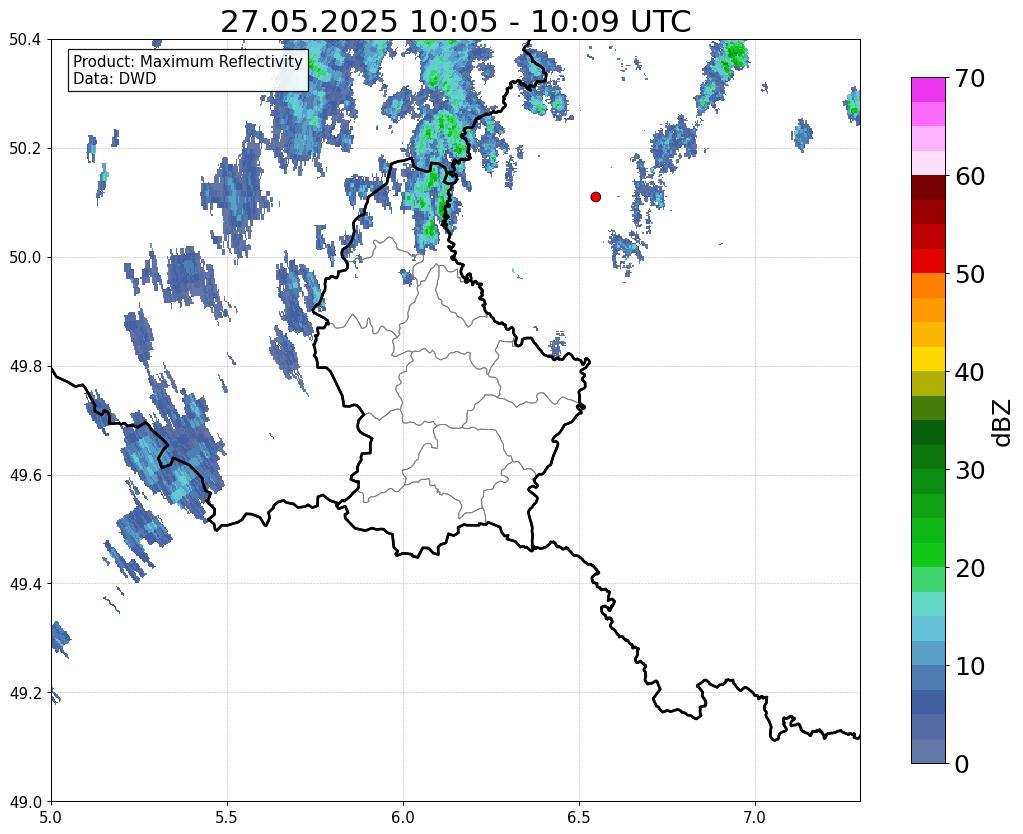Click the 'Product: Maximum Reflectivity' legend text

click(x=188, y=61)
